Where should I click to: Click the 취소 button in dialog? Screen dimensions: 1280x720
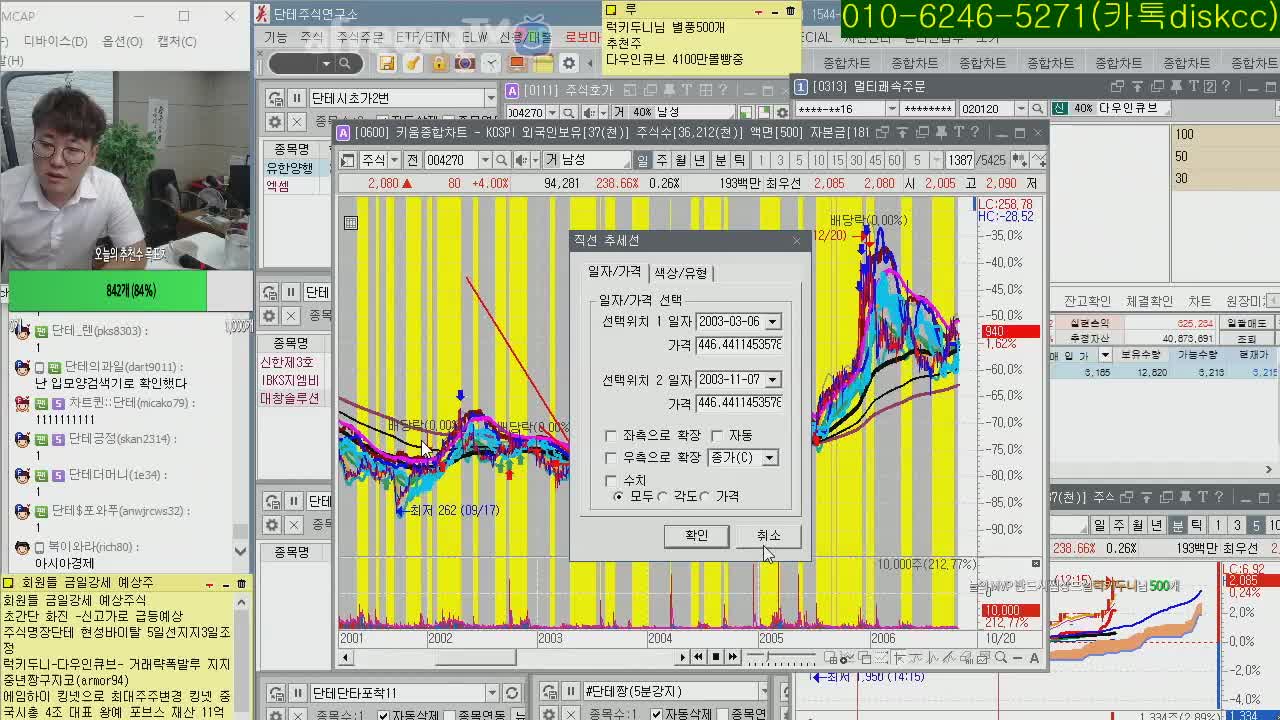(x=767, y=536)
